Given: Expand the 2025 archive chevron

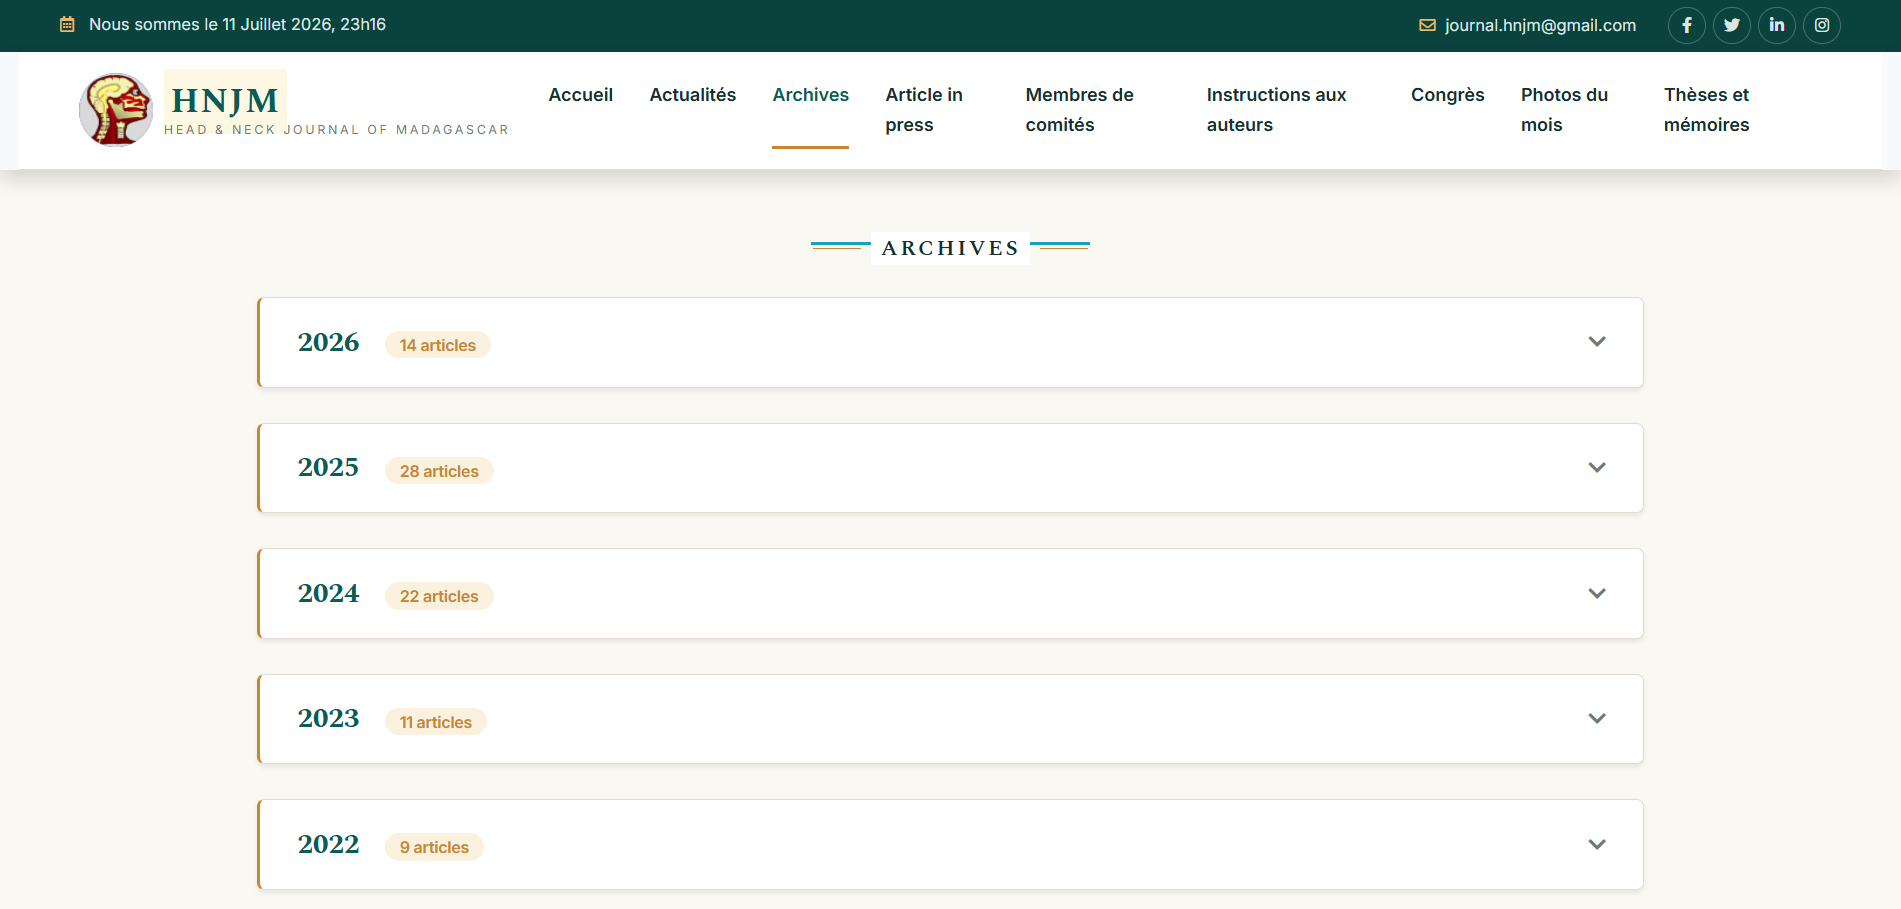Looking at the screenshot, I should coord(1597,468).
